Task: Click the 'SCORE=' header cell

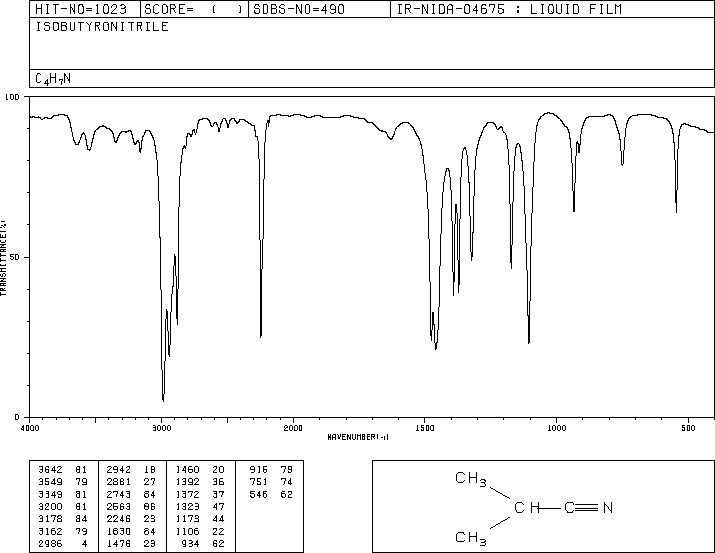Action: click(x=193, y=9)
